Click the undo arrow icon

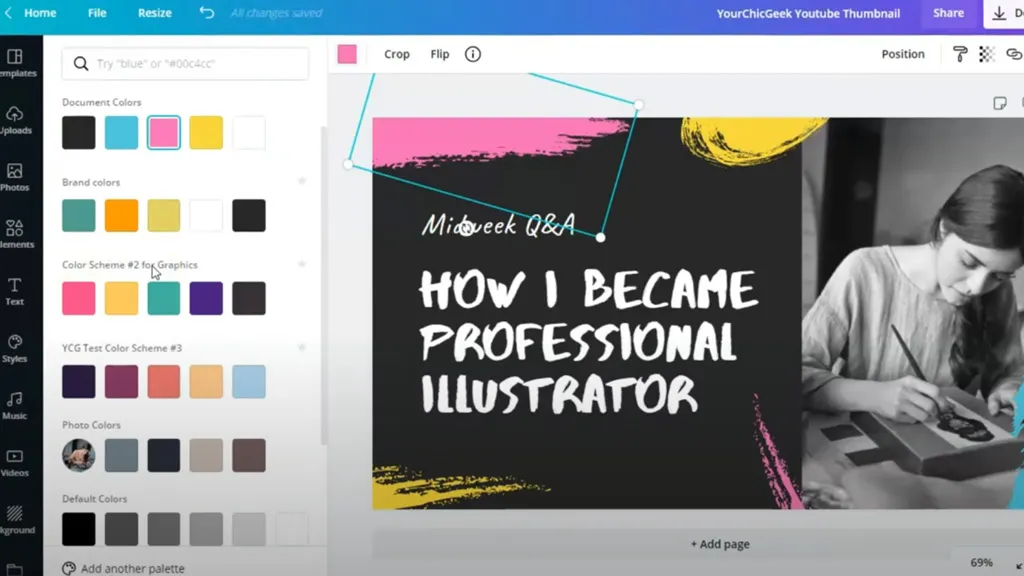[206, 12]
